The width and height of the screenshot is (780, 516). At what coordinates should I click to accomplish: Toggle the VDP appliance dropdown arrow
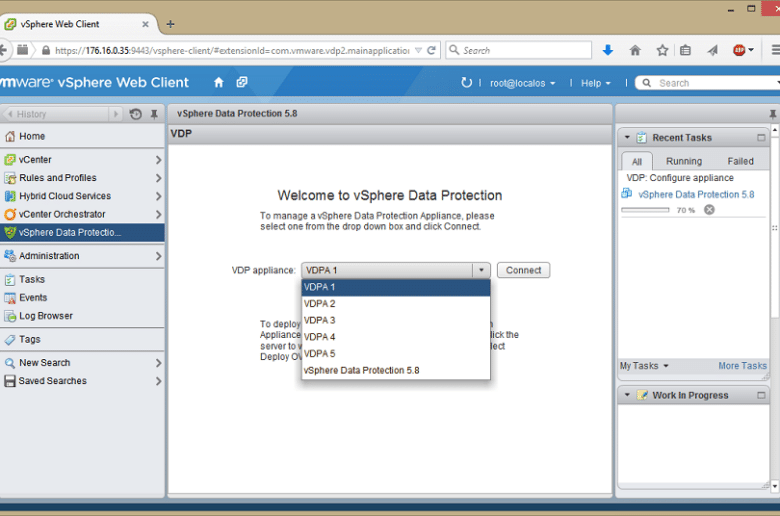(481, 270)
